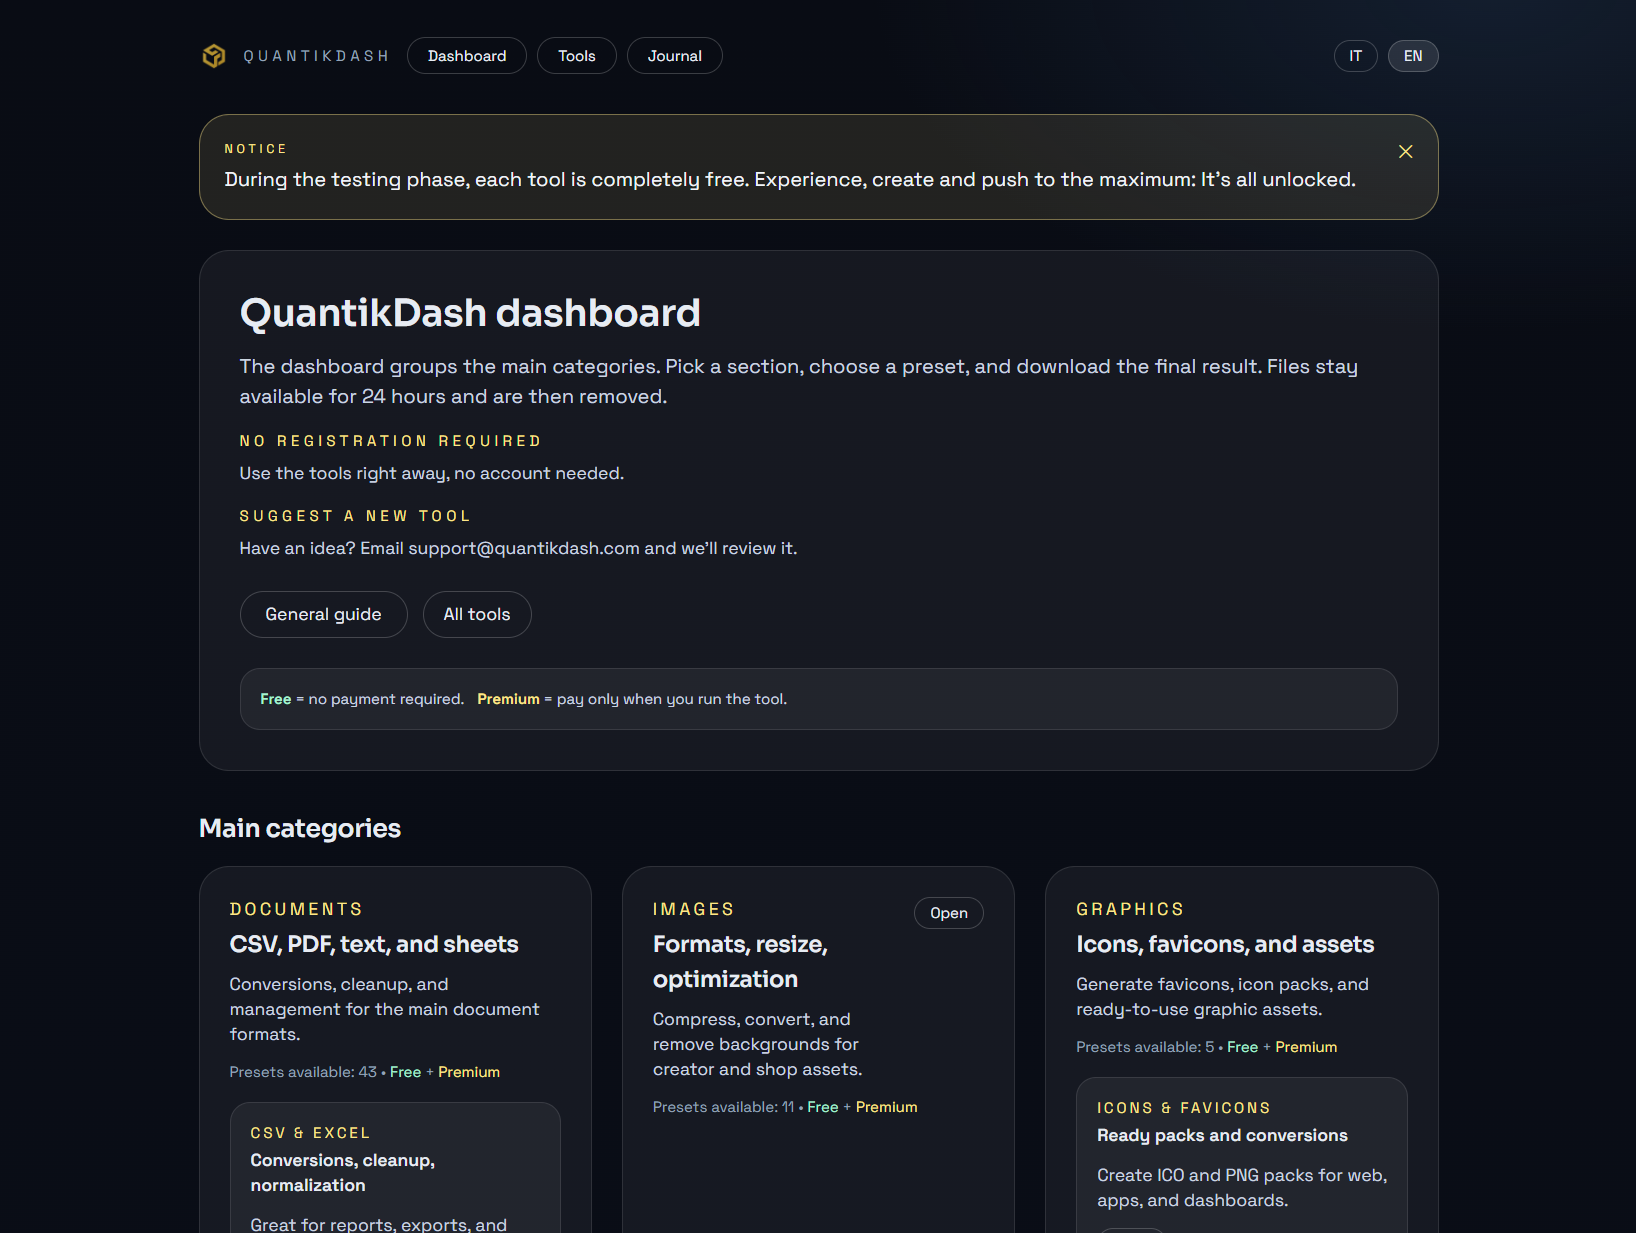Open the Dashboard navigation tab
Viewport: 1636px width, 1233px height.
pos(466,55)
